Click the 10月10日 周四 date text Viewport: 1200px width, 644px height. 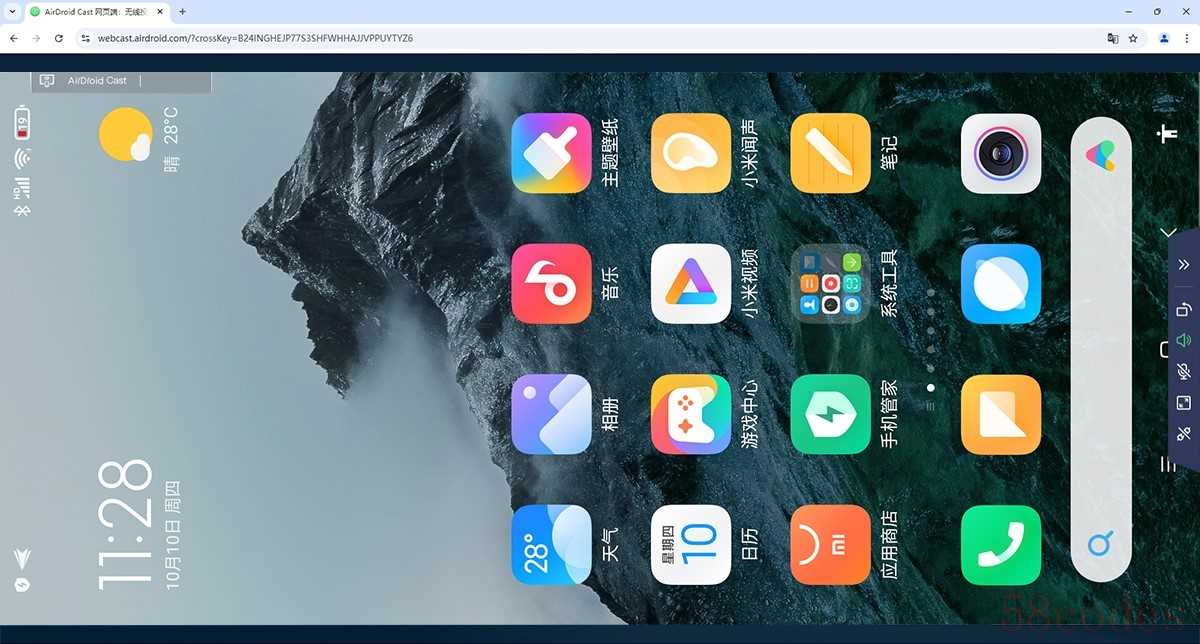(x=173, y=535)
